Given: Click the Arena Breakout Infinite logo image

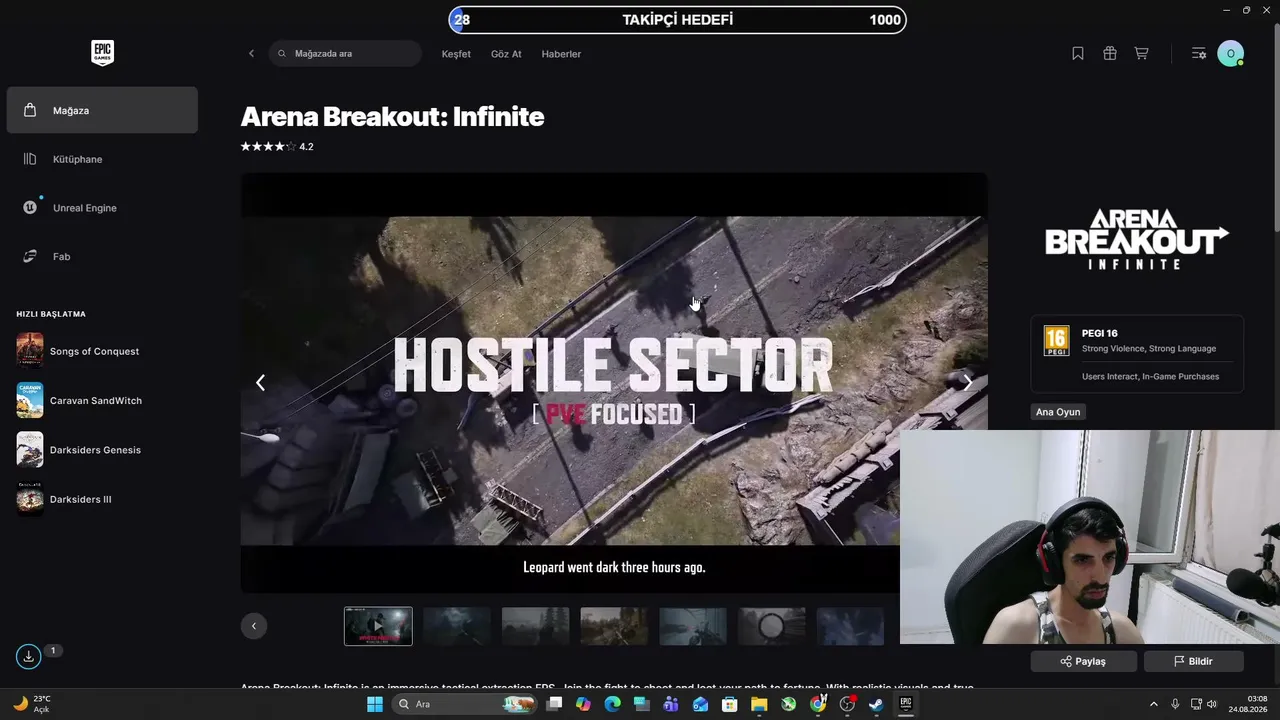Looking at the screenshot, I should tap(1137, 239).
